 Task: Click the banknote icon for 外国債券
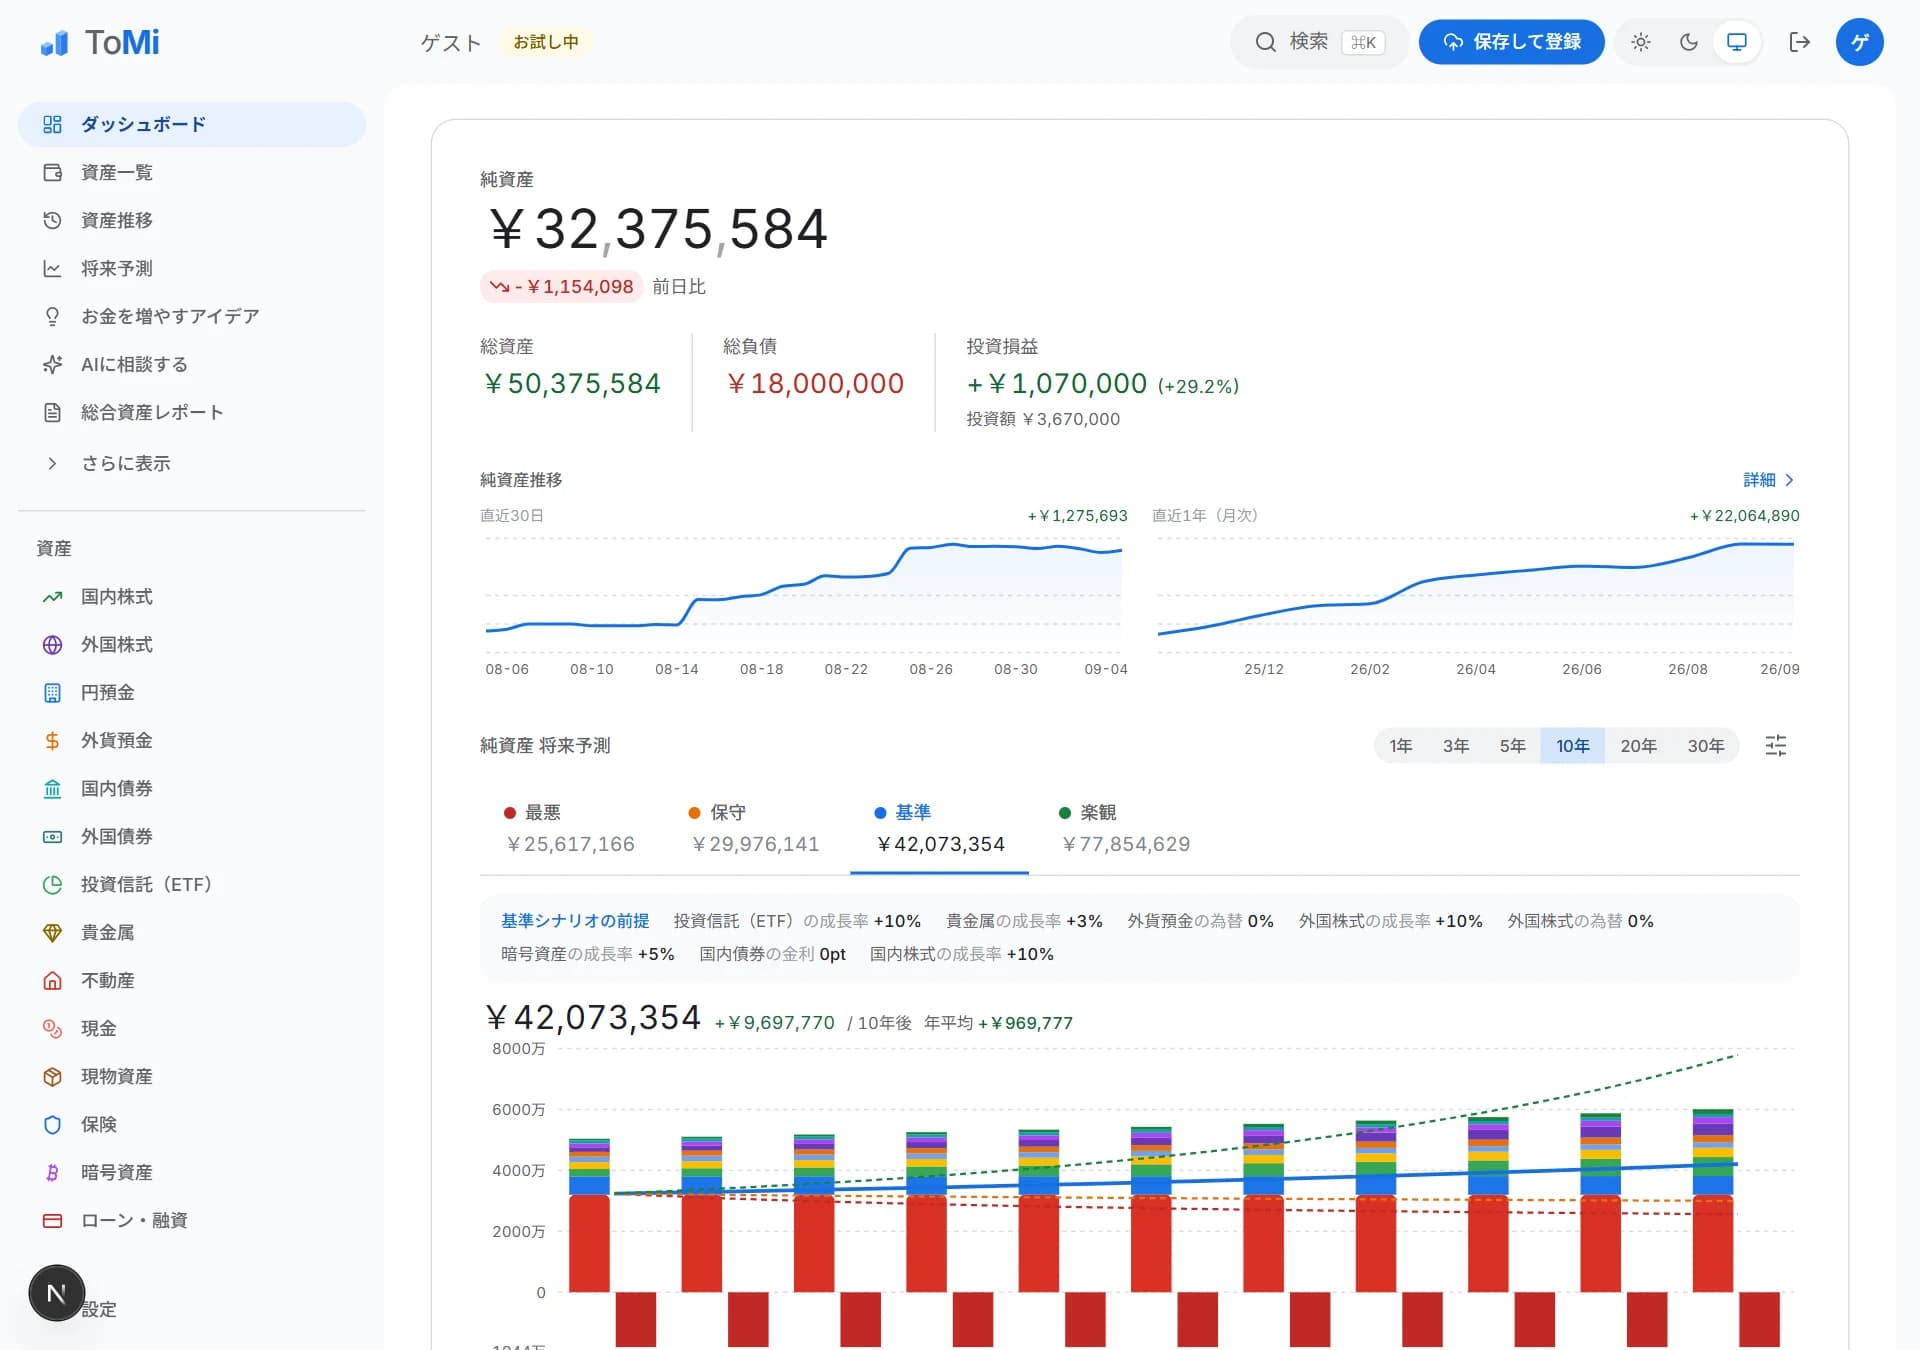pyautogui.click(x=52, y=837)
